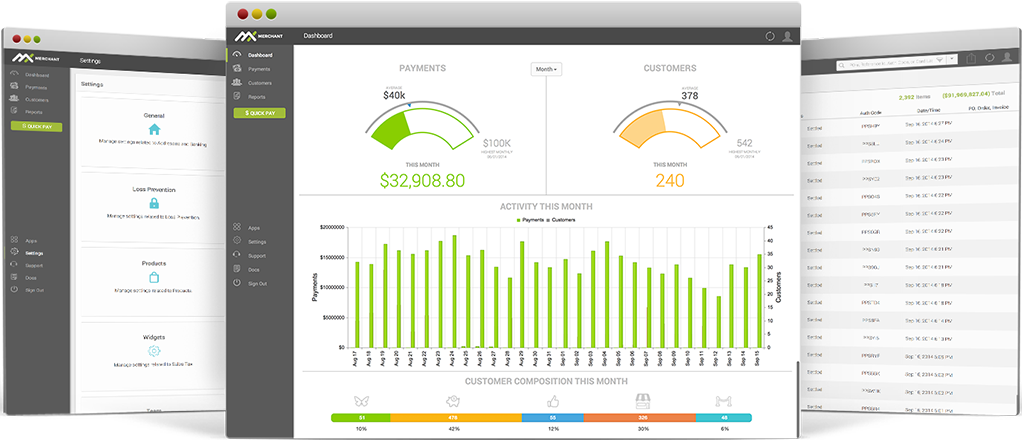1022x440 pixels.
Task: Open the search options dropdown arrow in right window
Action: pos(953,59)
